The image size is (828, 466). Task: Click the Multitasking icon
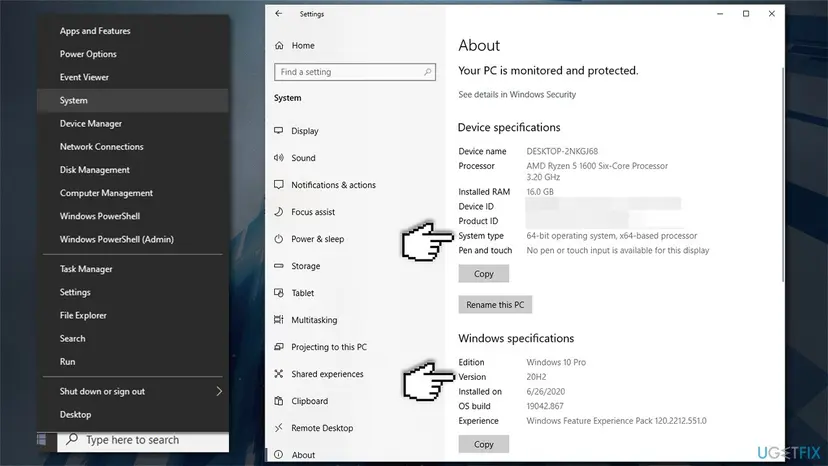279,320
